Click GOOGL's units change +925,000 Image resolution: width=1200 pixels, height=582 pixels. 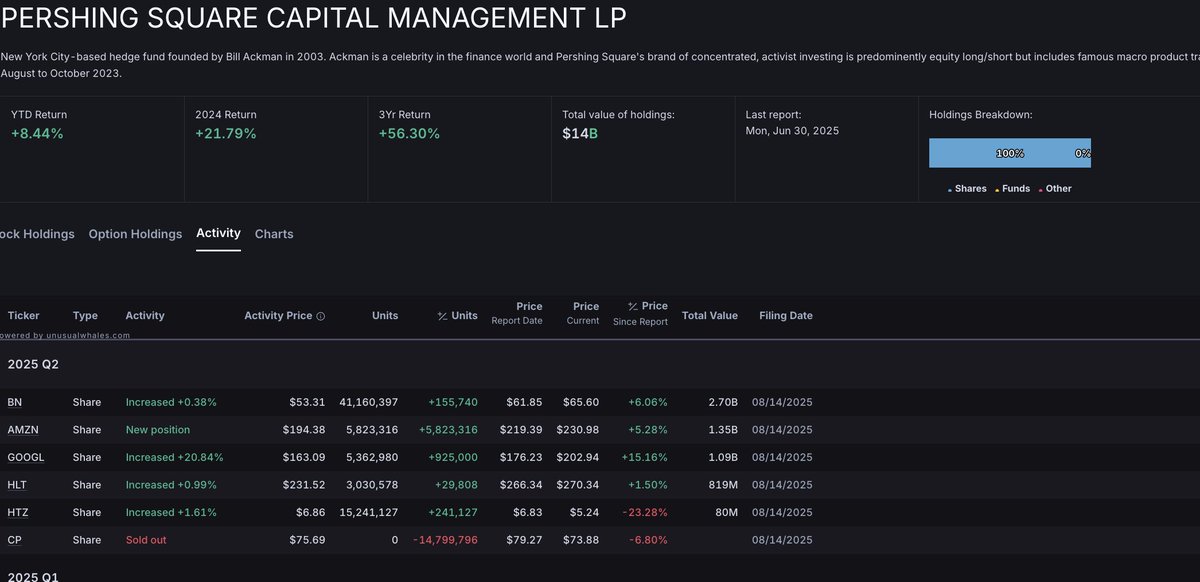click(x=454, y=457)
